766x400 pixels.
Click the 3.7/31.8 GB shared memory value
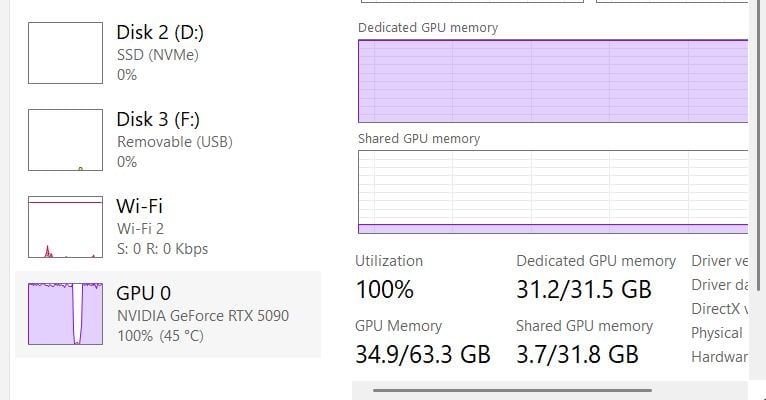coord(577,354)
